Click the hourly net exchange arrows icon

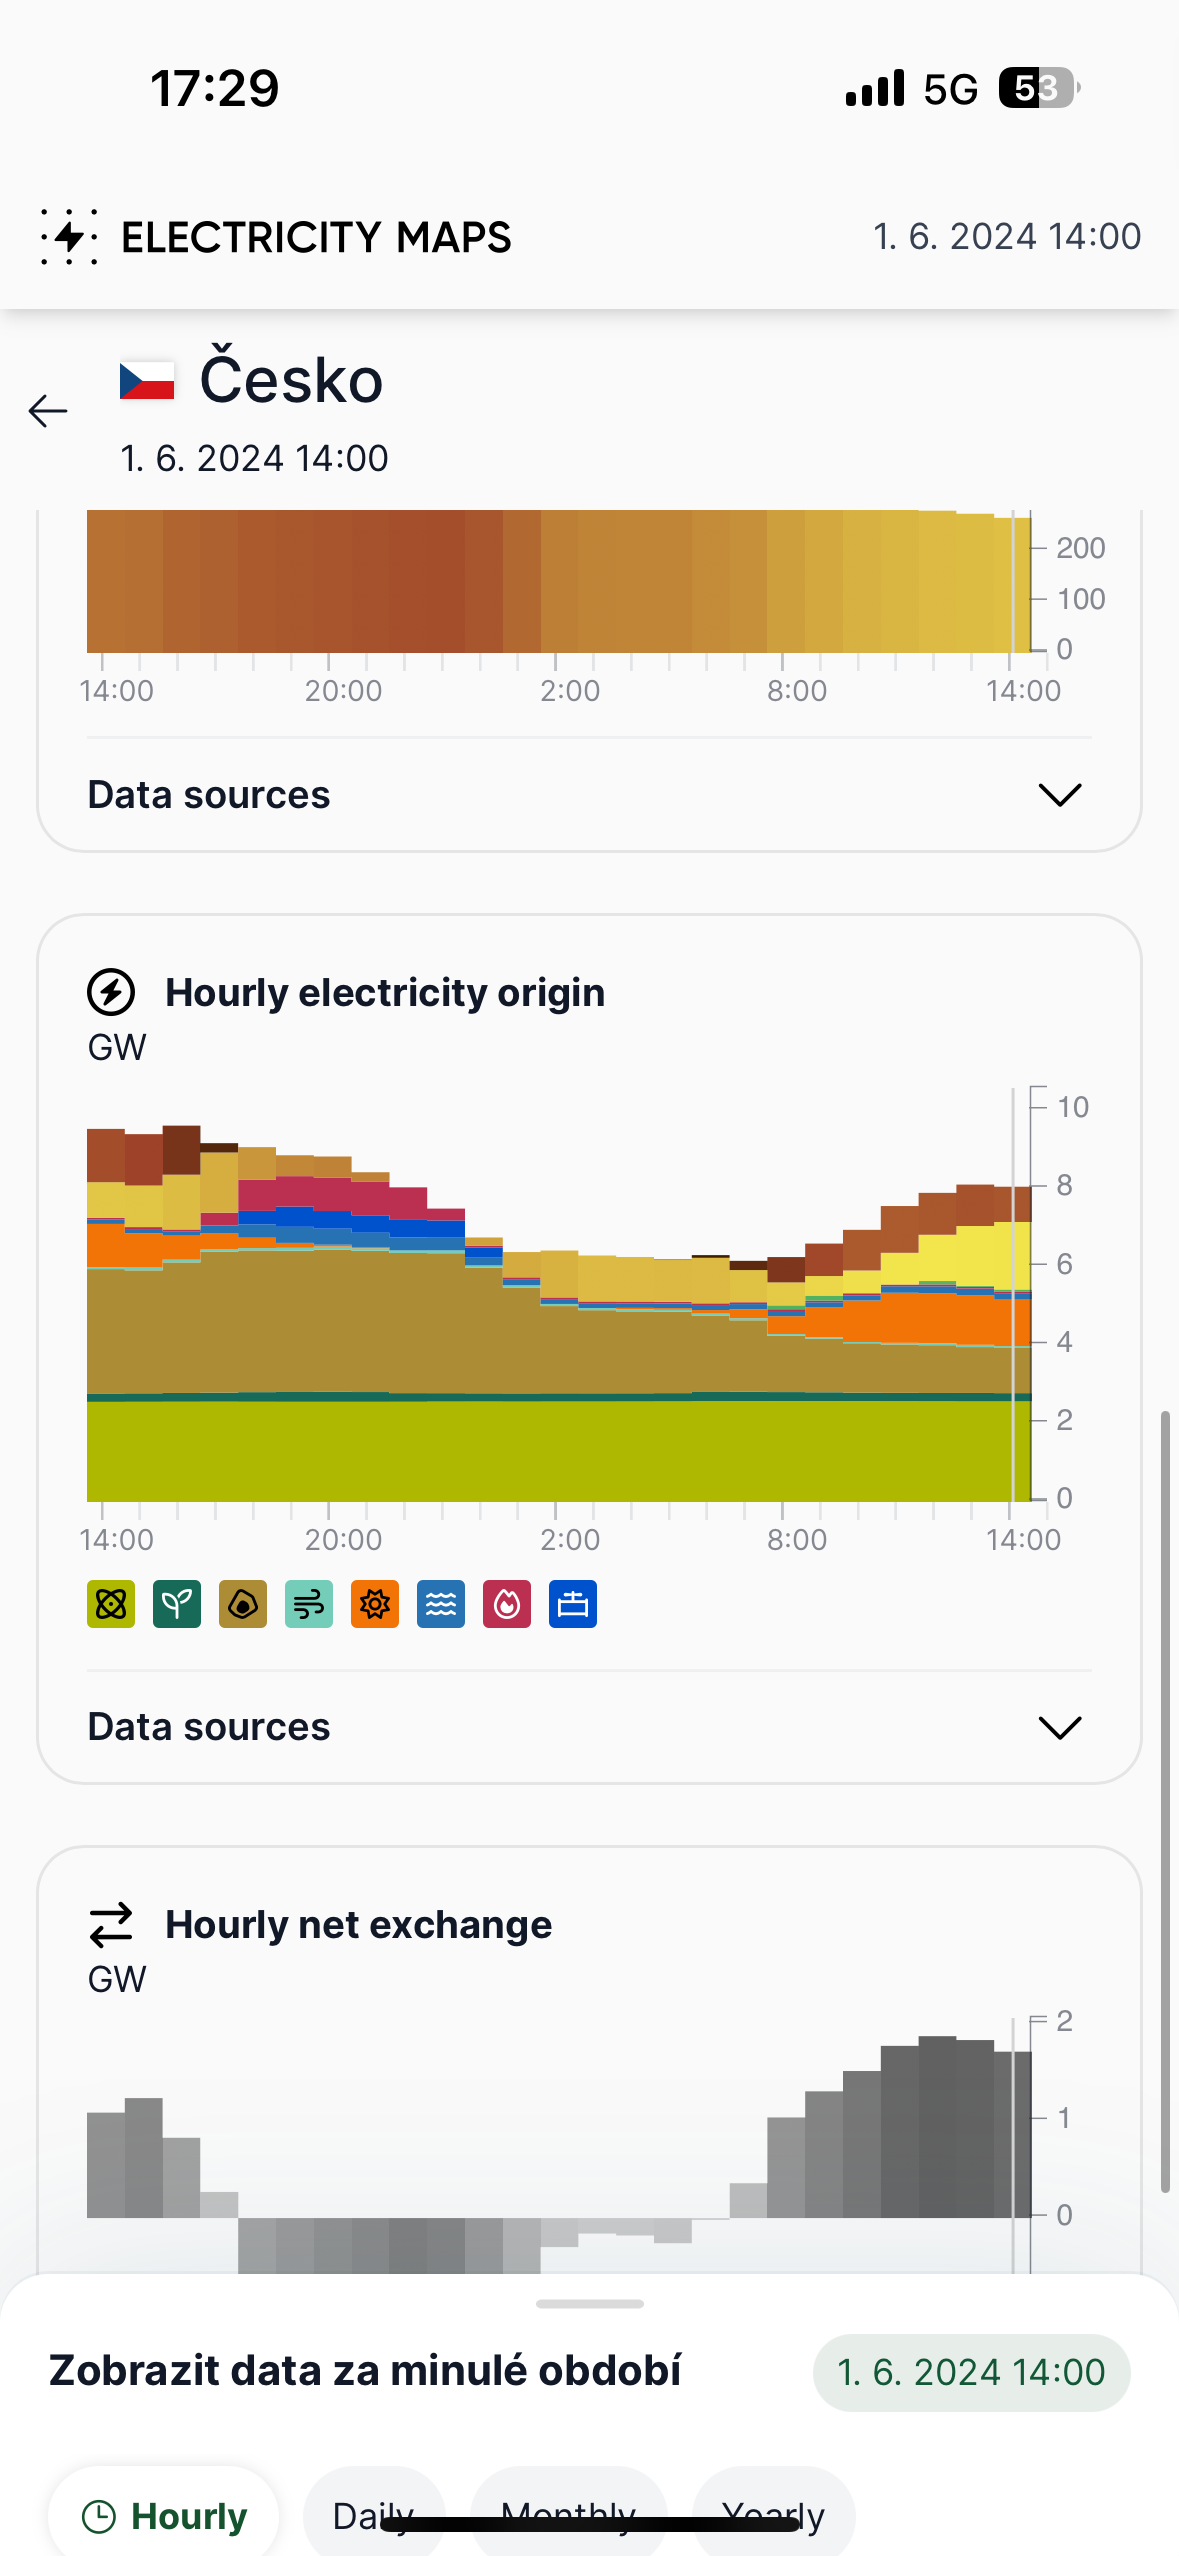point(111,1923)
